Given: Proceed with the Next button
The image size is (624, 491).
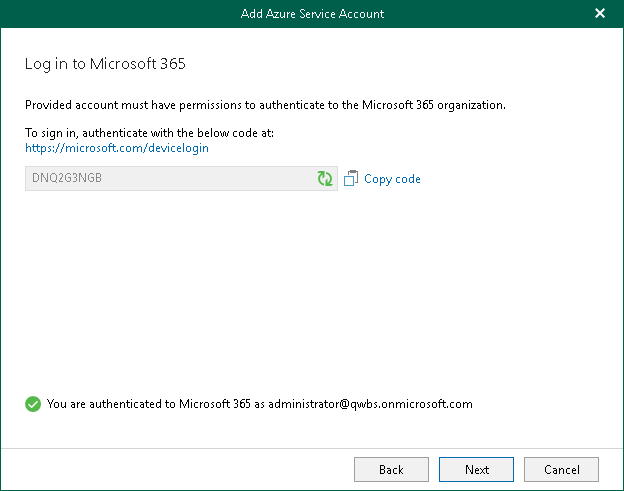Looking at the screenshot, I should click(476, 470).
